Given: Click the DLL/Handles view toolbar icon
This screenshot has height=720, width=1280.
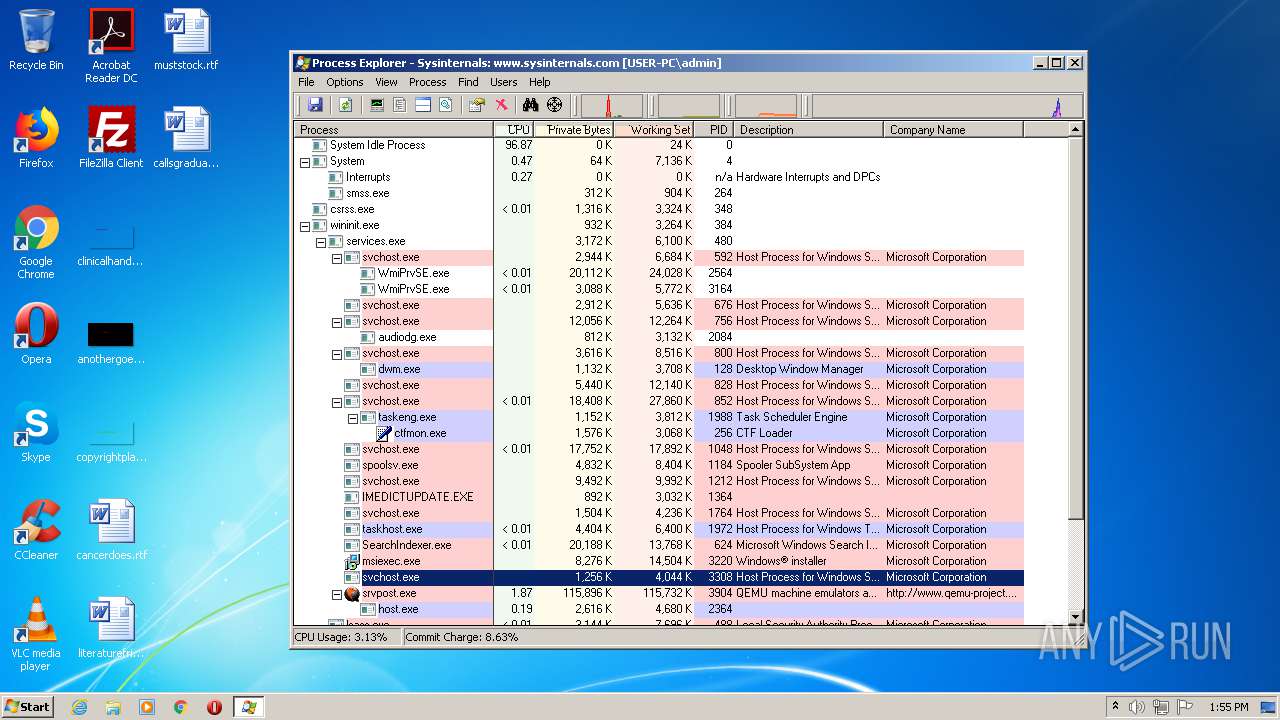Looking at the screenshot, I should [x=446, y=105].
